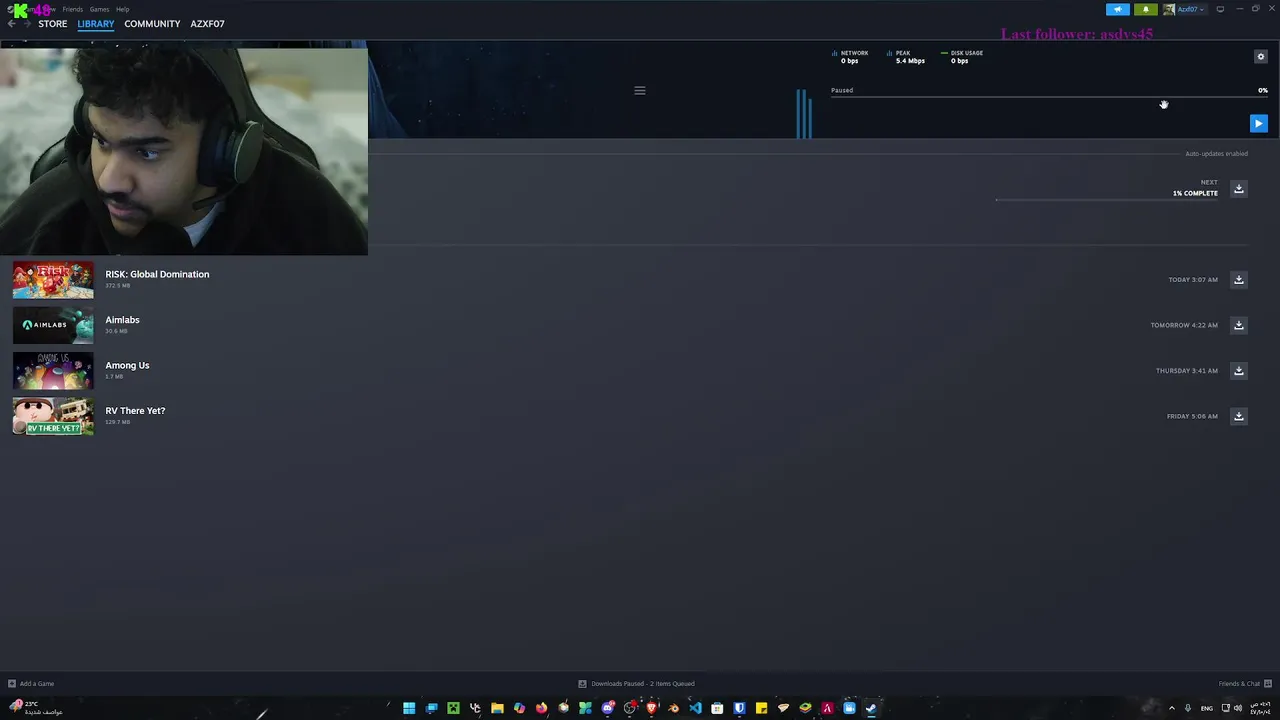Screen dimensions: 1280x720
Task: Click progress bar under 1% COMPLETE
Action: 1106,199
